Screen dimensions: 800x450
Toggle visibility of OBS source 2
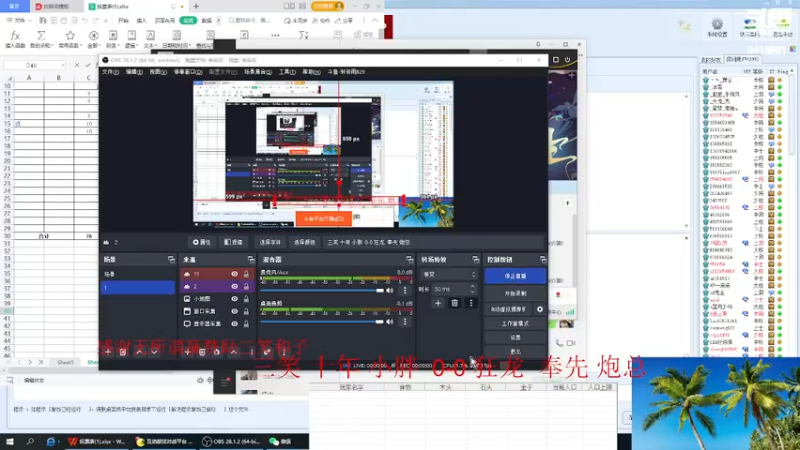click(234, 286)
